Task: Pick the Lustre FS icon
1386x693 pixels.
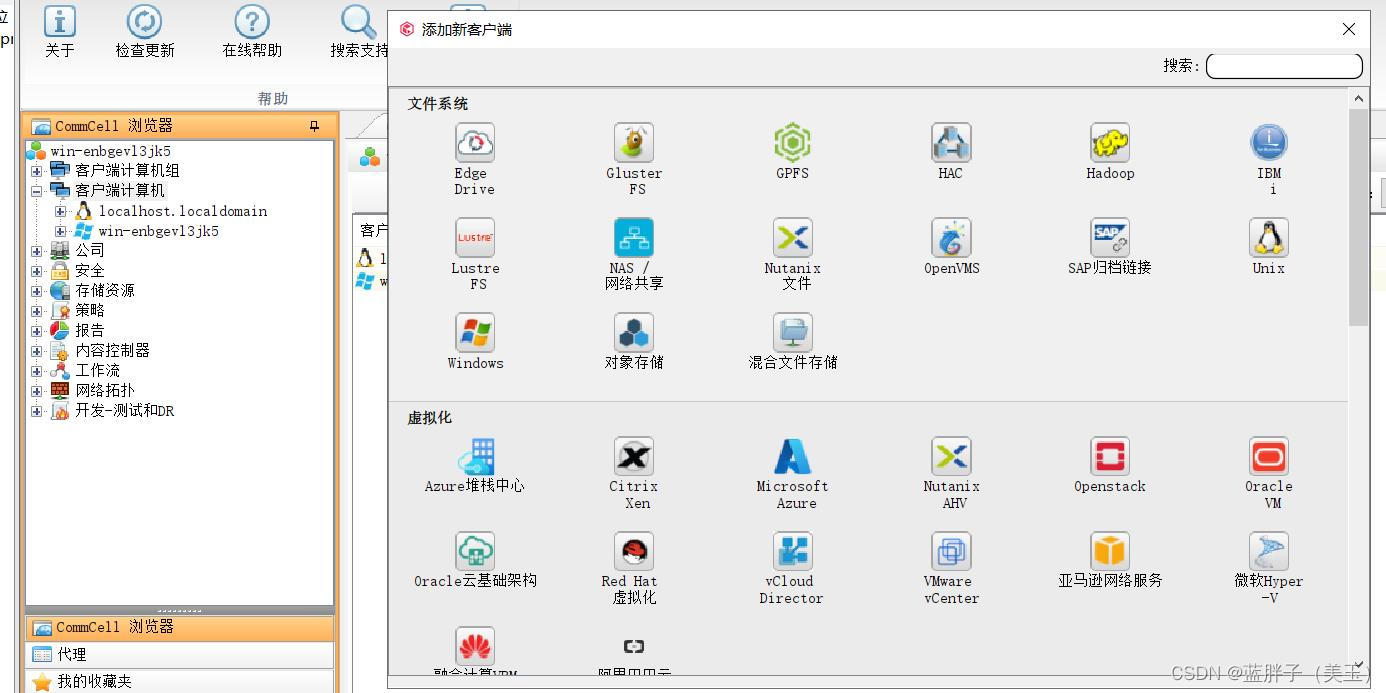Action: [475, 238]
